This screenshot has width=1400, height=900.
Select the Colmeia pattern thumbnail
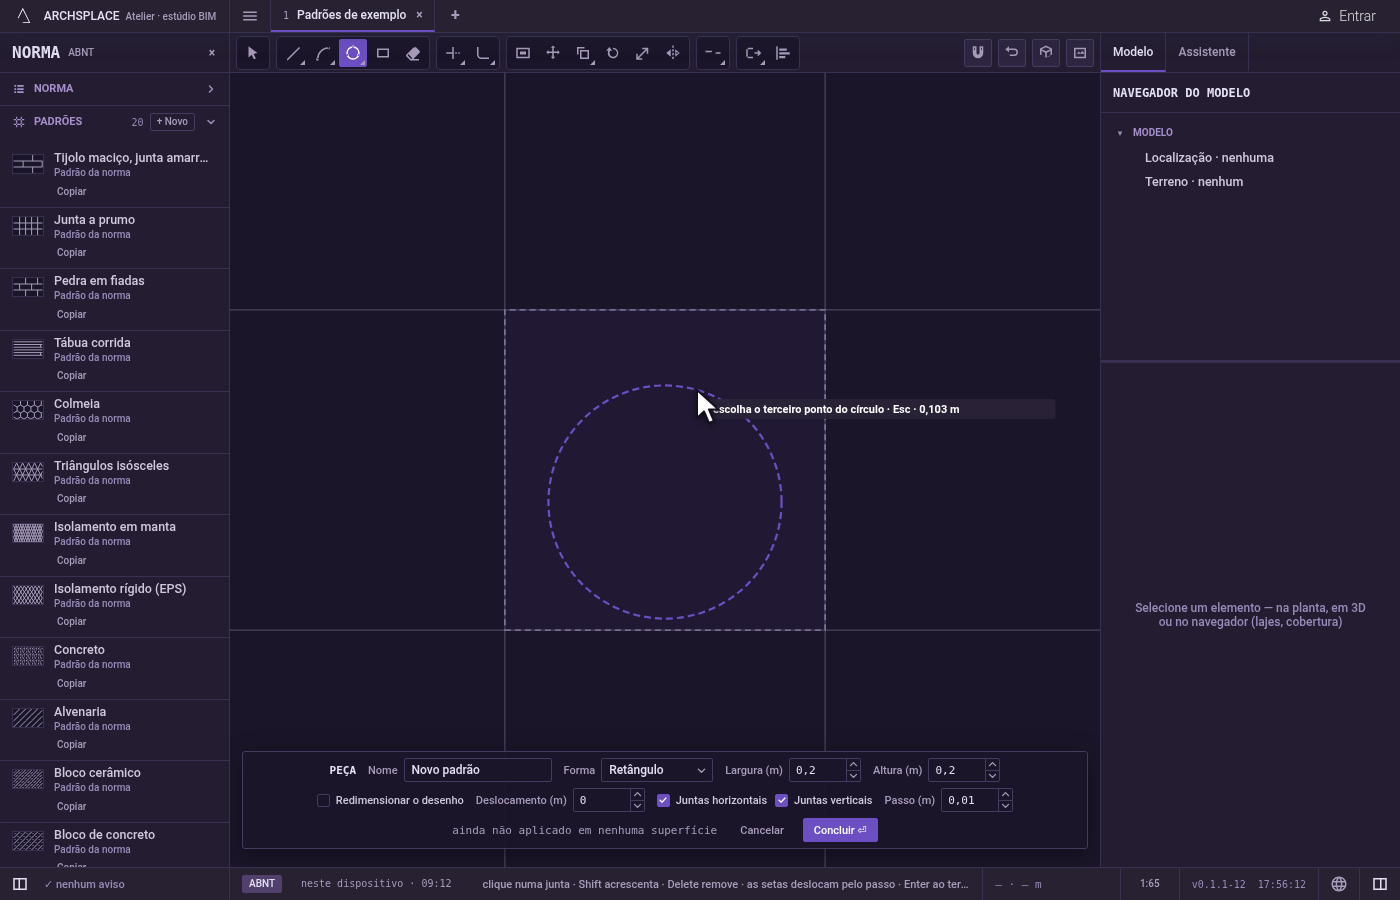click(28, 410)
